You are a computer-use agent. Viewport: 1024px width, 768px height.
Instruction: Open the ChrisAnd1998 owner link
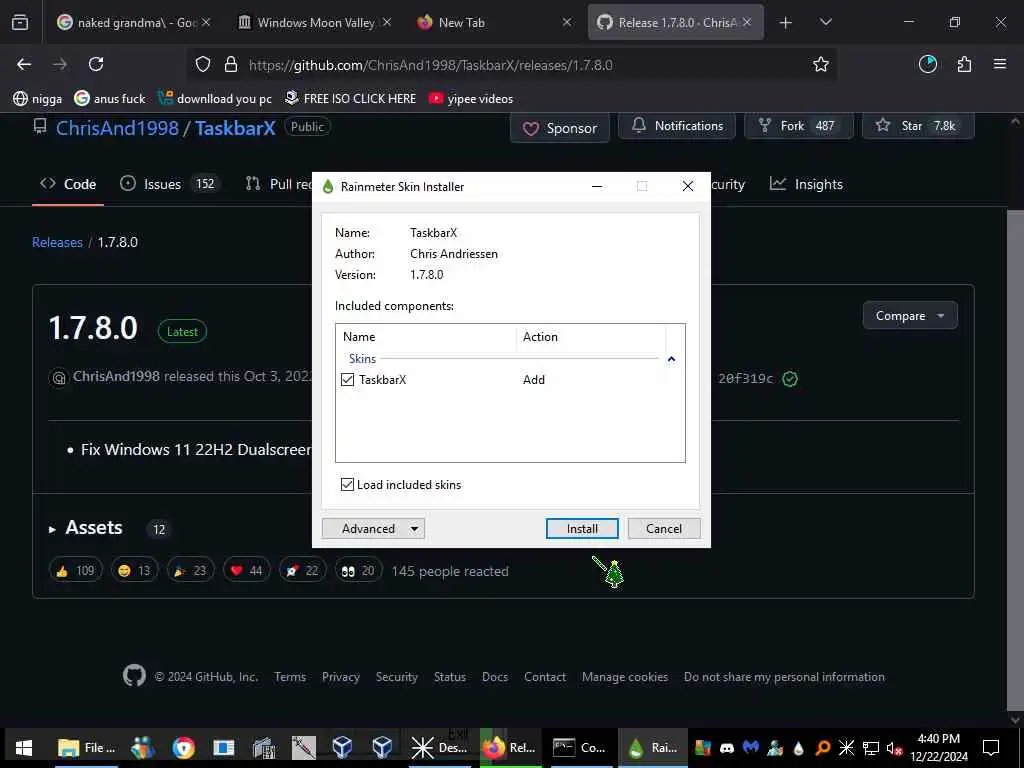coord(117,128)
